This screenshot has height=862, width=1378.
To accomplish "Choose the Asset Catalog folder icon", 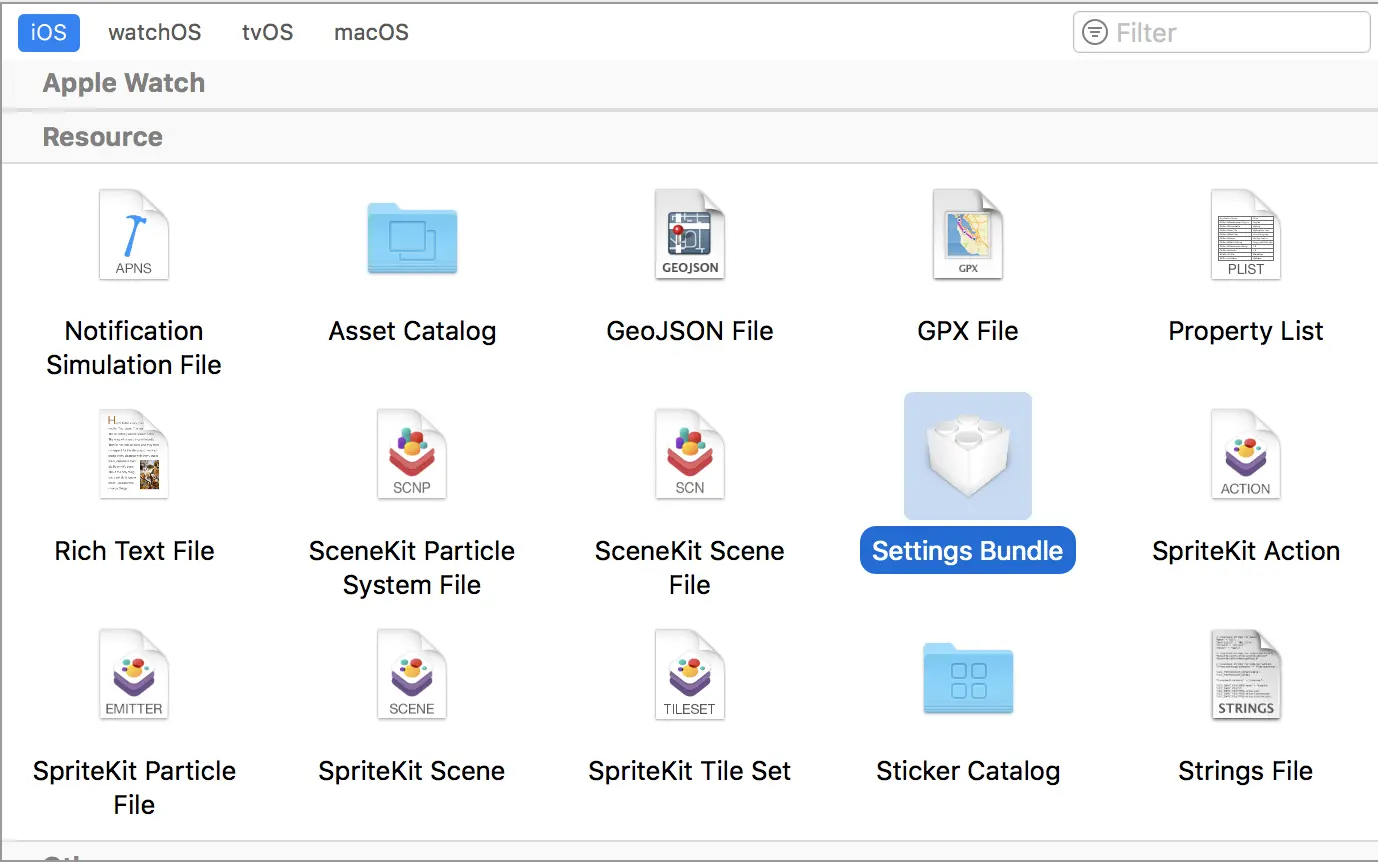I will (x=412, y=238).
